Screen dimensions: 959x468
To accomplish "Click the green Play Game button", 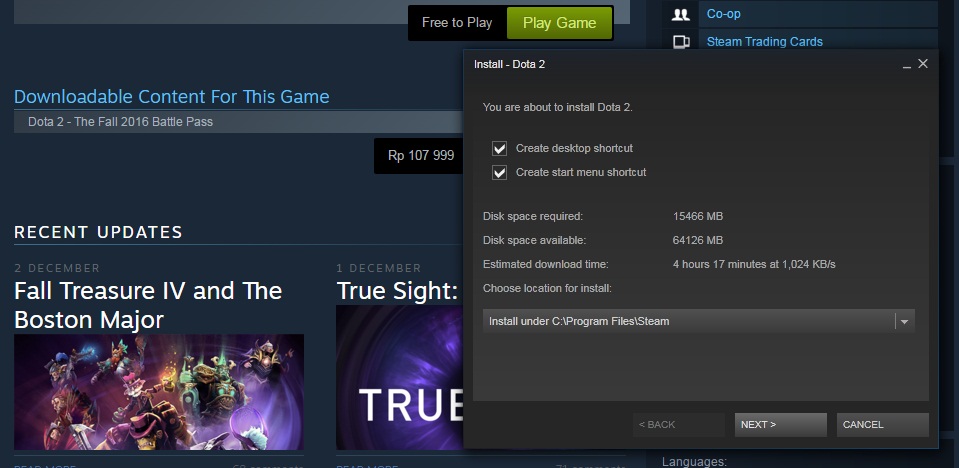I will (560, 23).
